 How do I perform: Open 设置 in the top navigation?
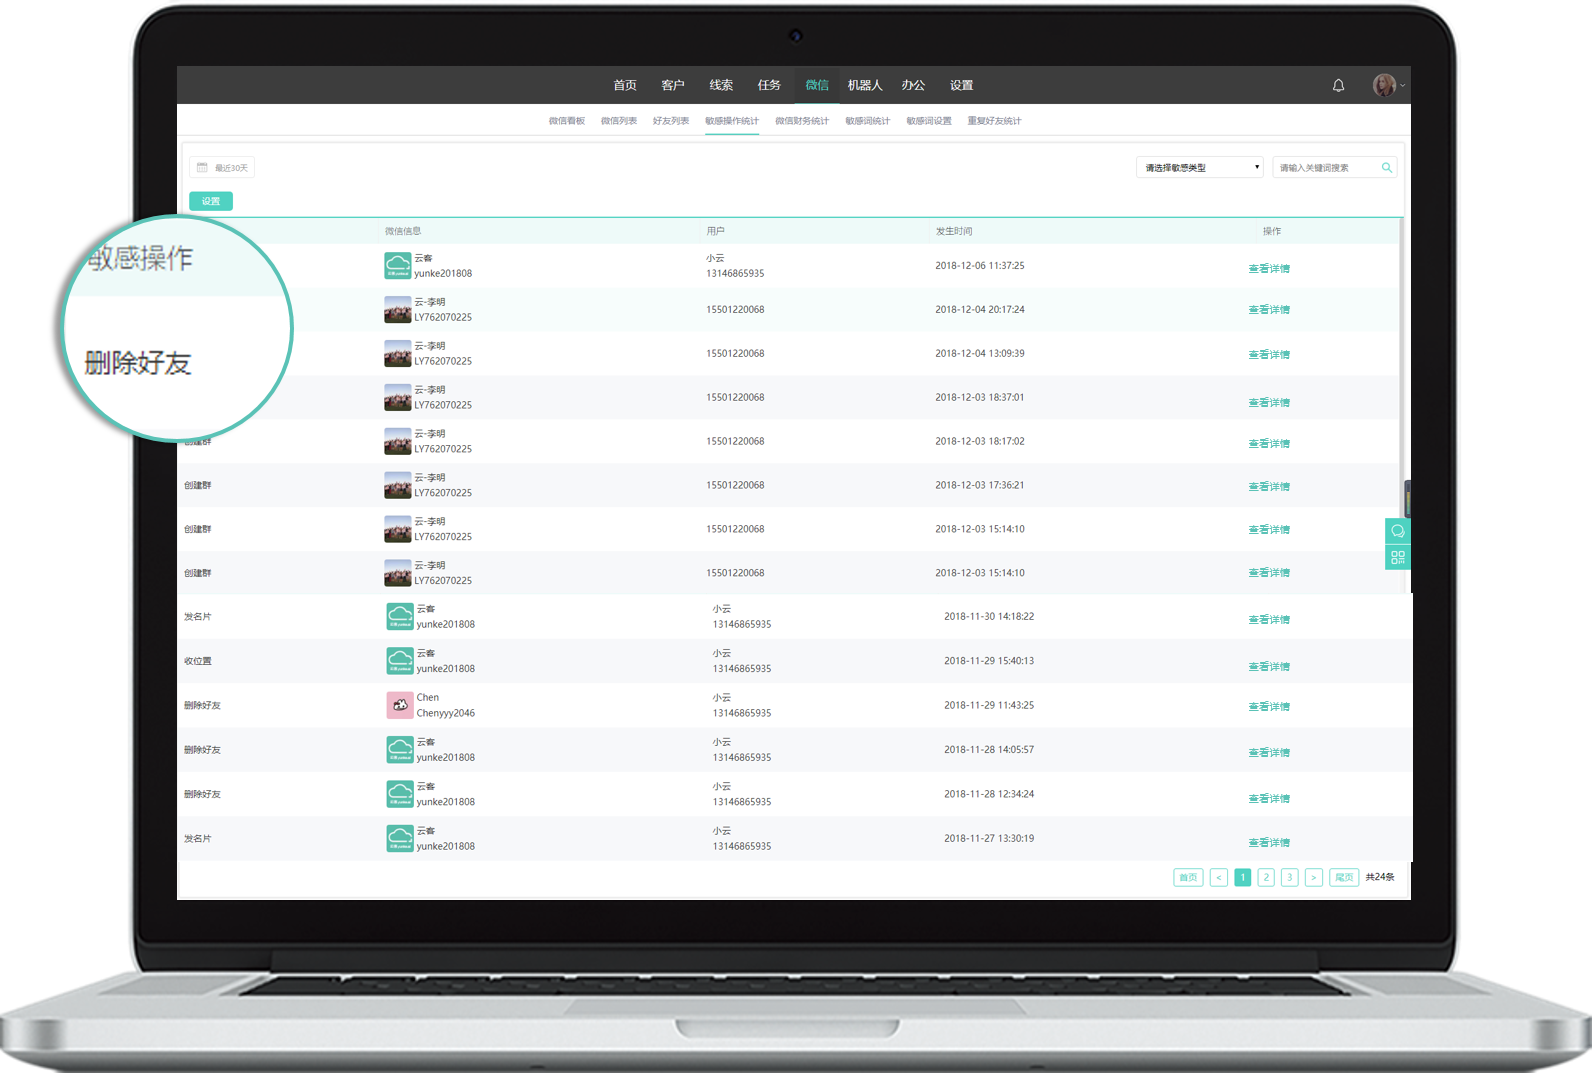[961, 86]
